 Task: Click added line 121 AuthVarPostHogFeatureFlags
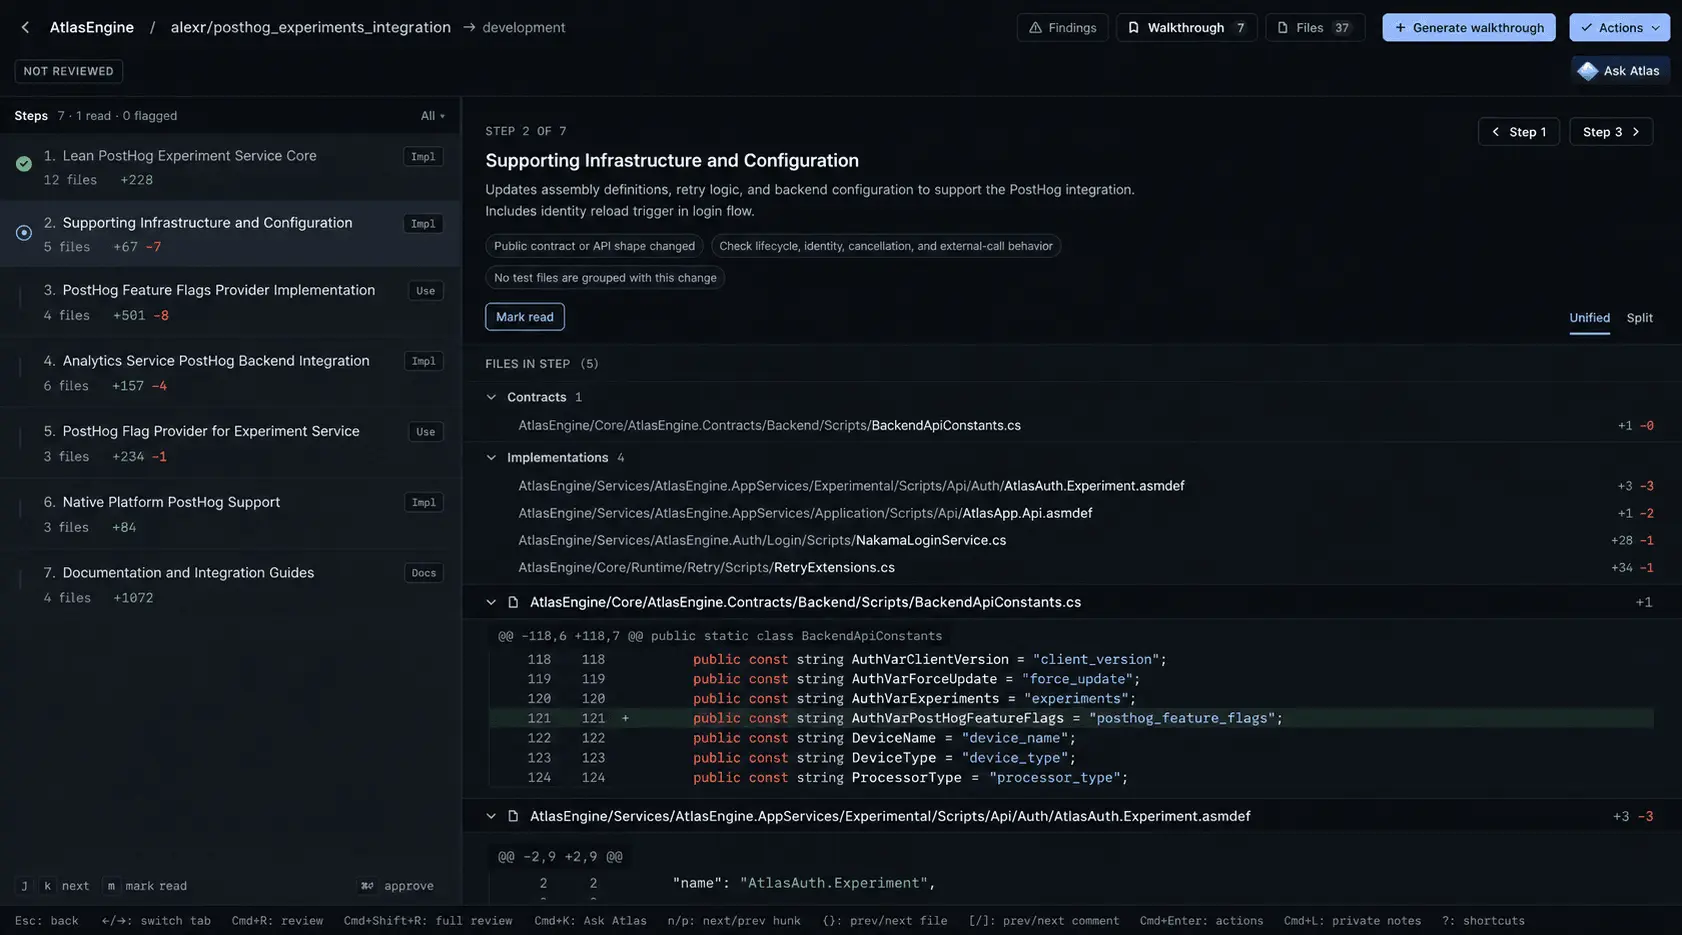click(x=1071, y=718)
